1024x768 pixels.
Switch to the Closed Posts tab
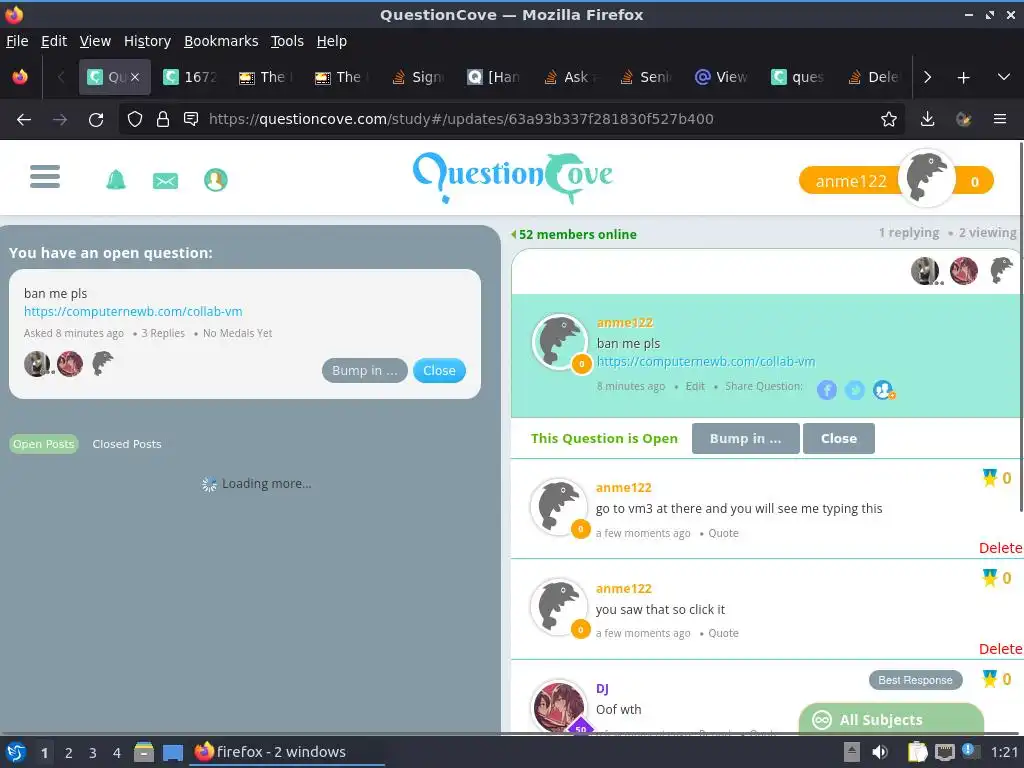127,444
